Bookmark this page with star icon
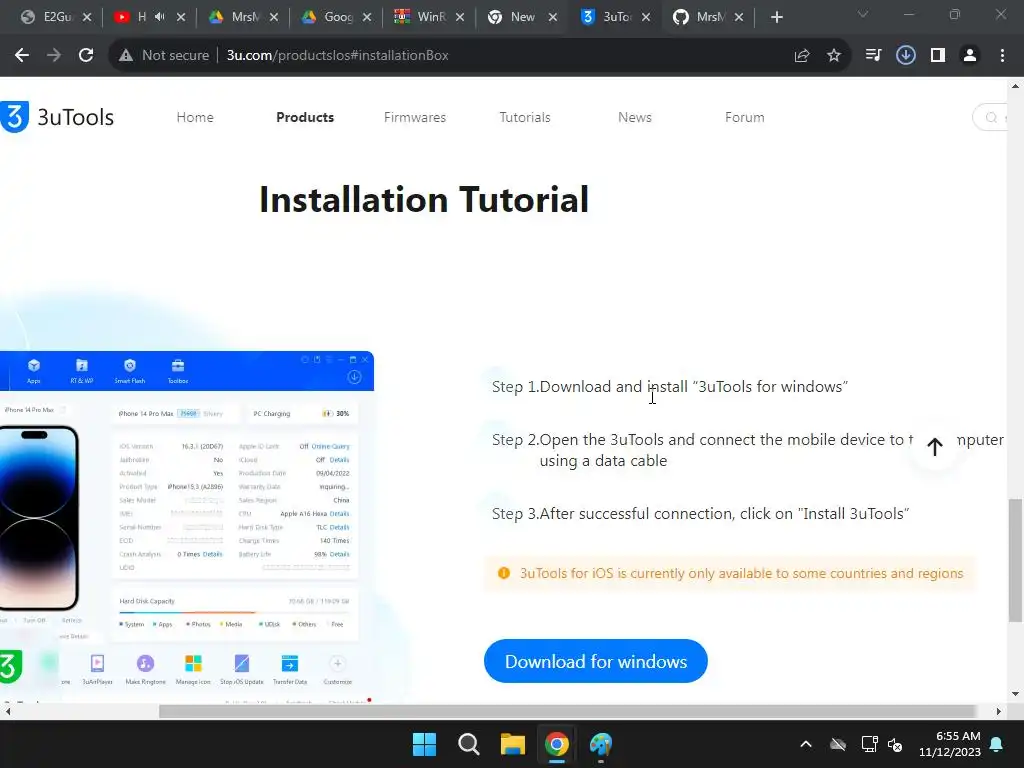The image size is (1024, 768). (x=834, y=56)
